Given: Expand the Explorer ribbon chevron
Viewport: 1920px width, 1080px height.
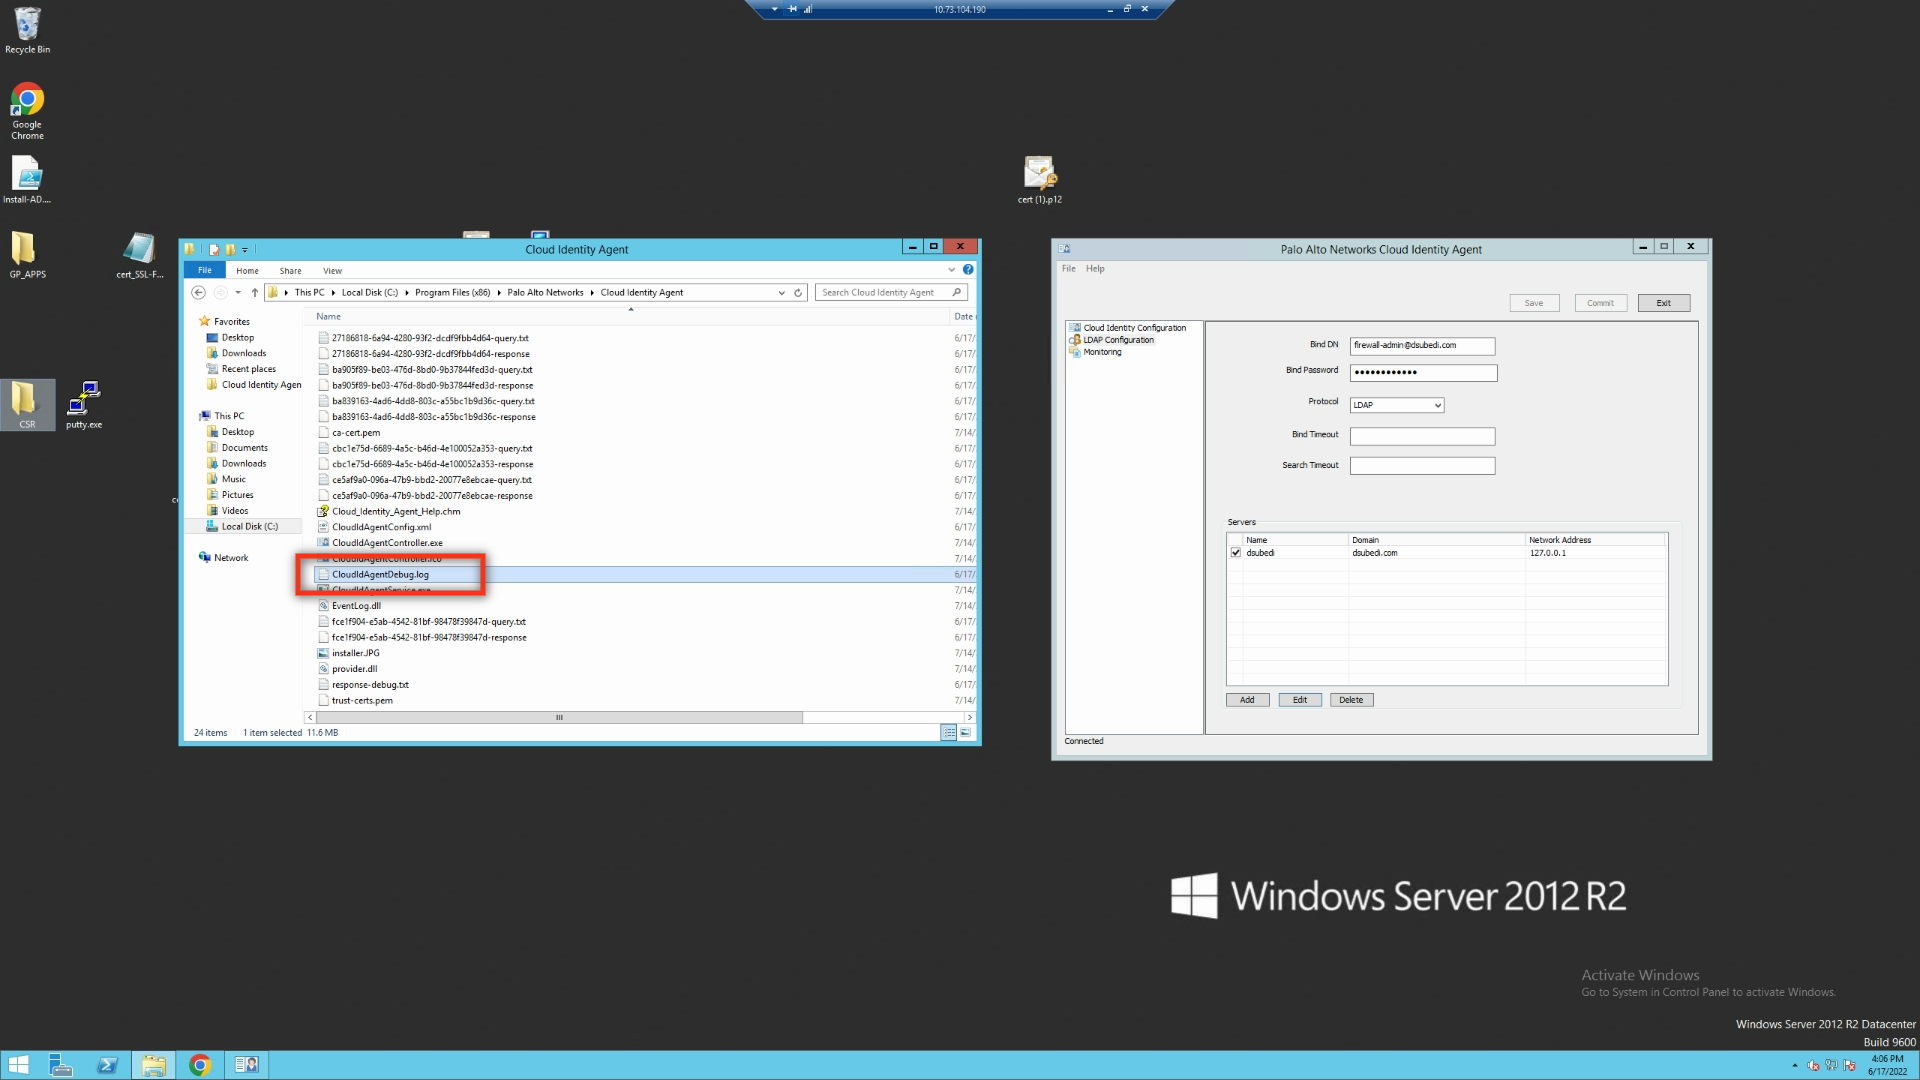Looking at the screenshot, I should 951,270.
